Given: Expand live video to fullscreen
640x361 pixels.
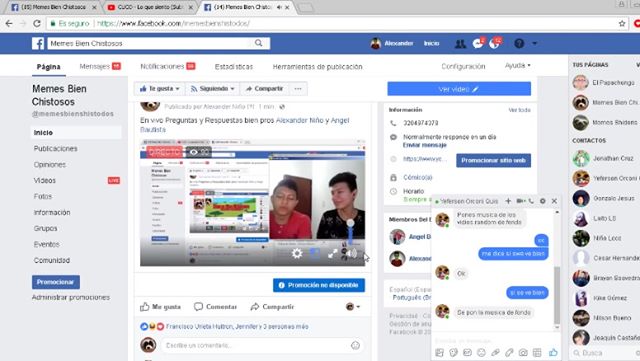Looking at the screenshot, I should pyautogui.click(x=333, y=254).
